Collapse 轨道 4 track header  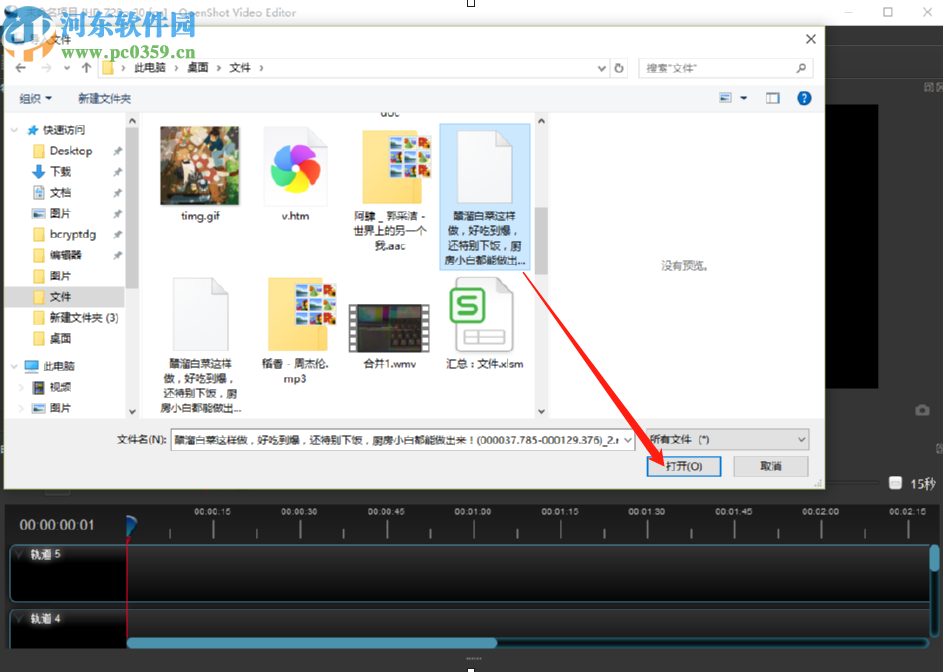(x=19, y=618)
